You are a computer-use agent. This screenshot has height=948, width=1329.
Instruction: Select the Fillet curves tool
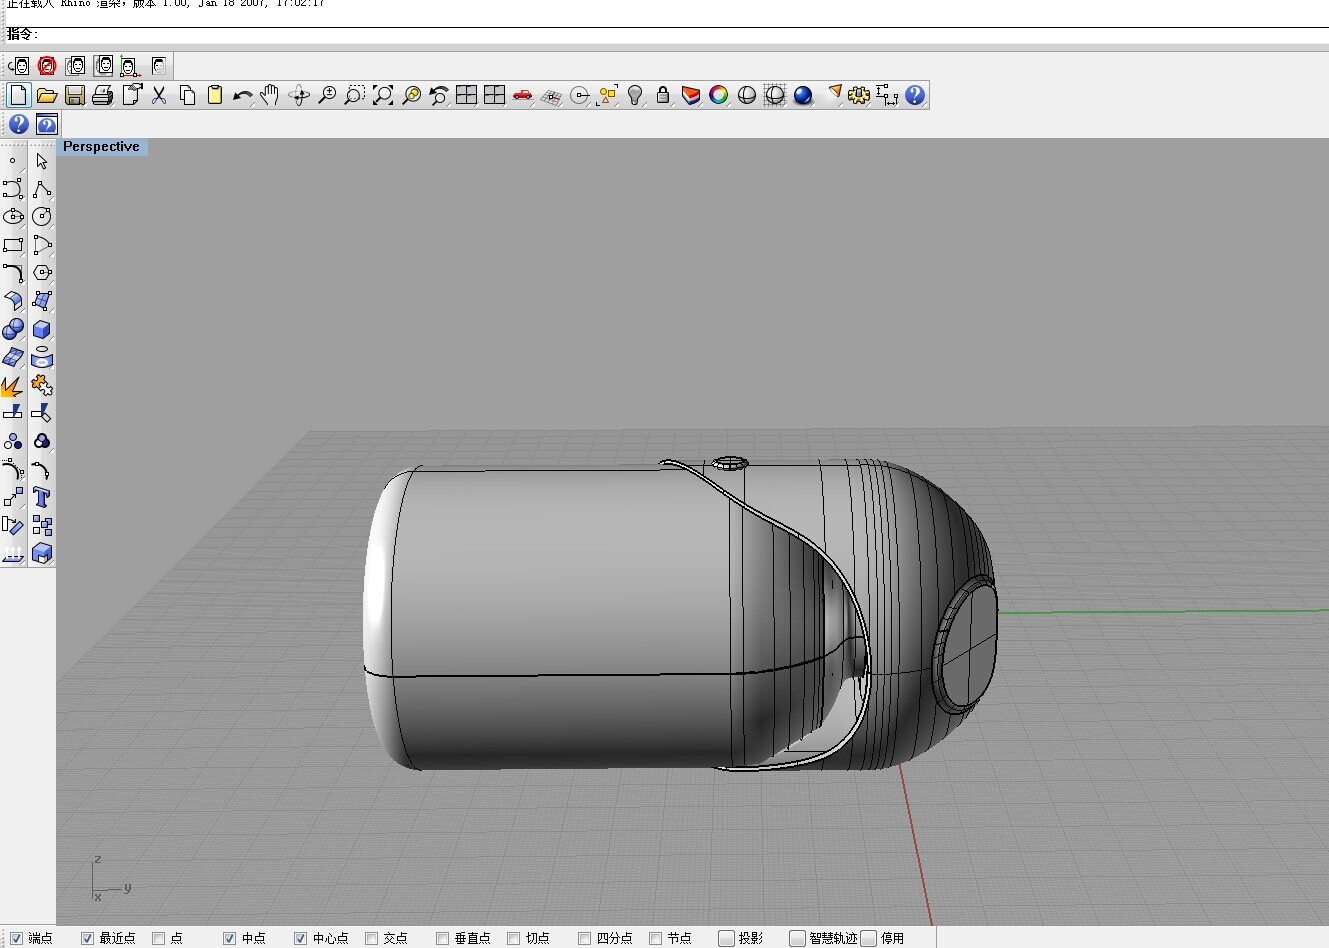pyautogui.click(x=13, y=273)
